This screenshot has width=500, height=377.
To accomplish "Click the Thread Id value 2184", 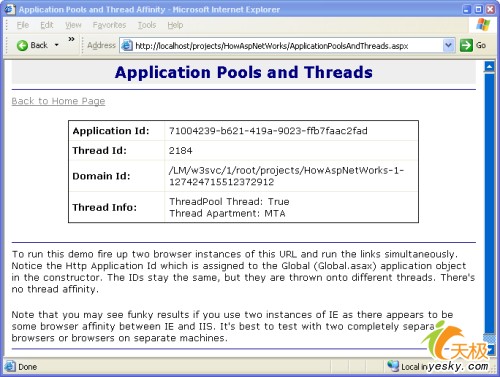I will coord(180,151).
